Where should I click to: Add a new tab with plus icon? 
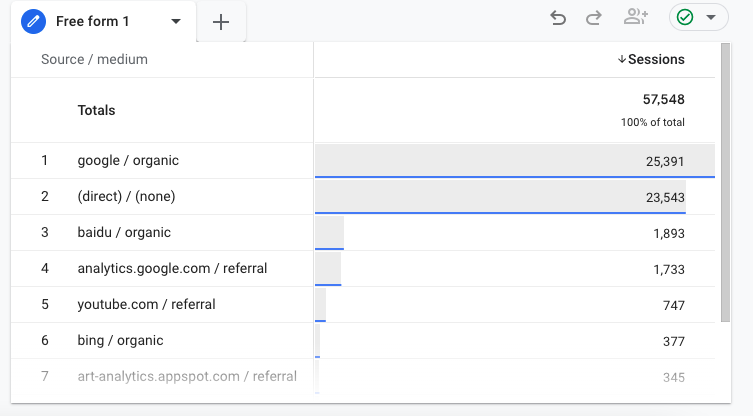pos(221,22)
